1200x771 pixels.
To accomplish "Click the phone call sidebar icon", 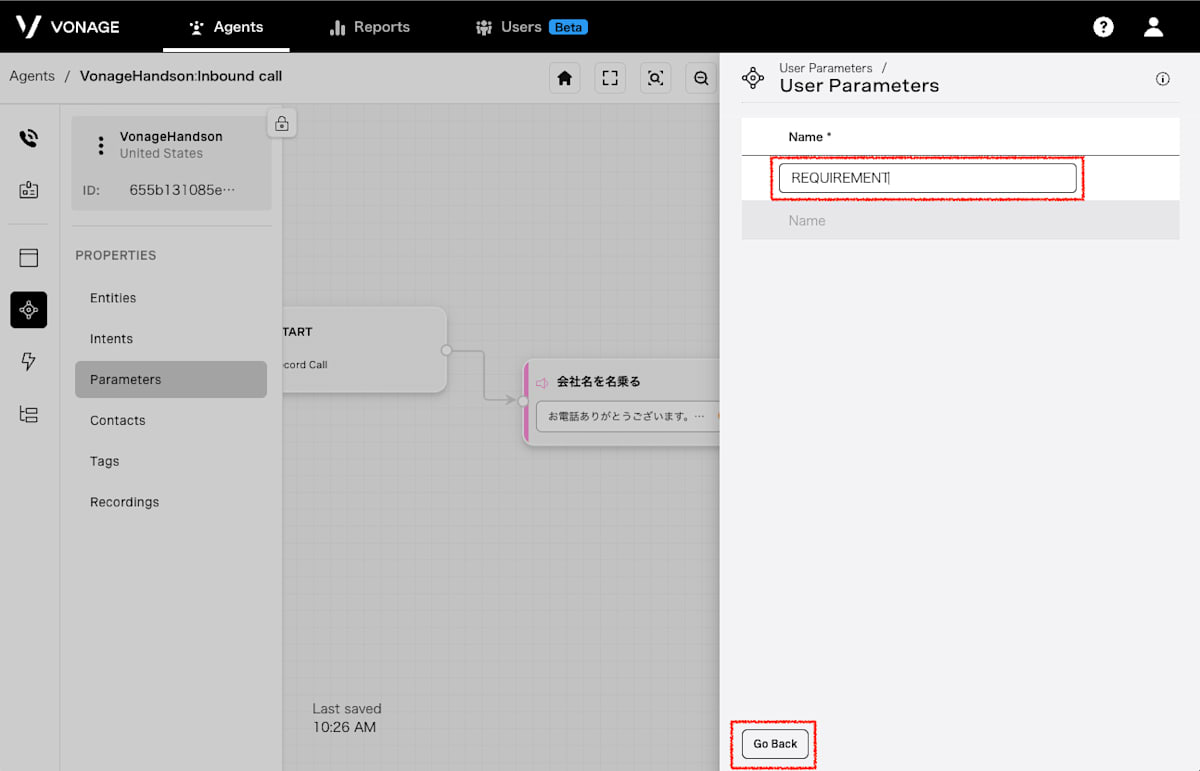I will click(x=29, y=138).
